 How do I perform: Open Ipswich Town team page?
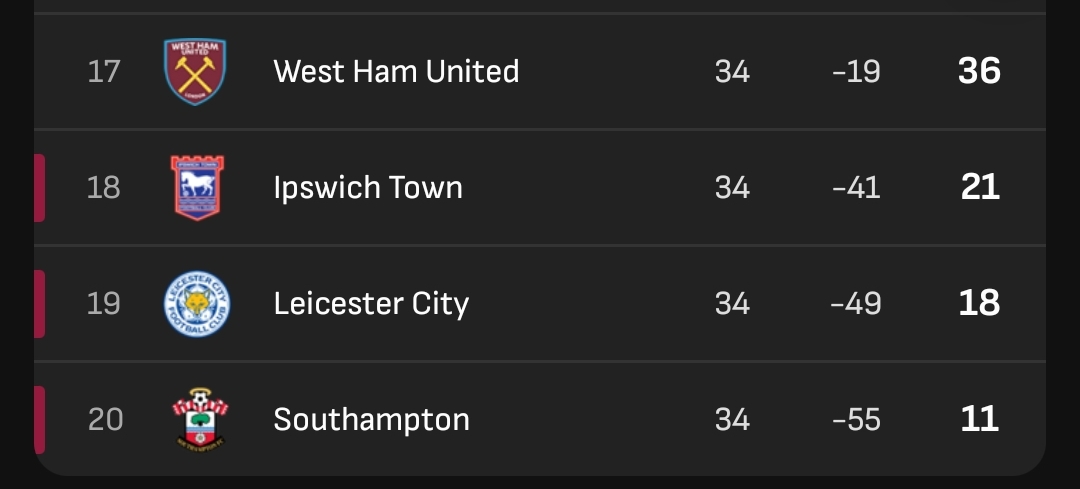tap(368, 188)
